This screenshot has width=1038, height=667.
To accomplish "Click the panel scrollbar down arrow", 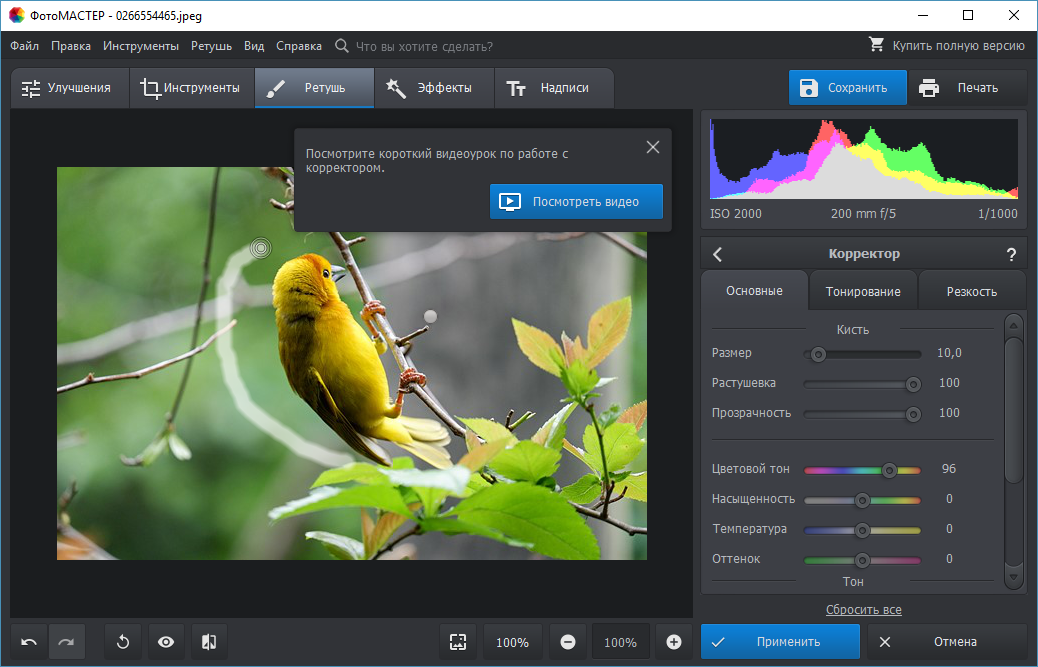I will (x=1014, y=577).
